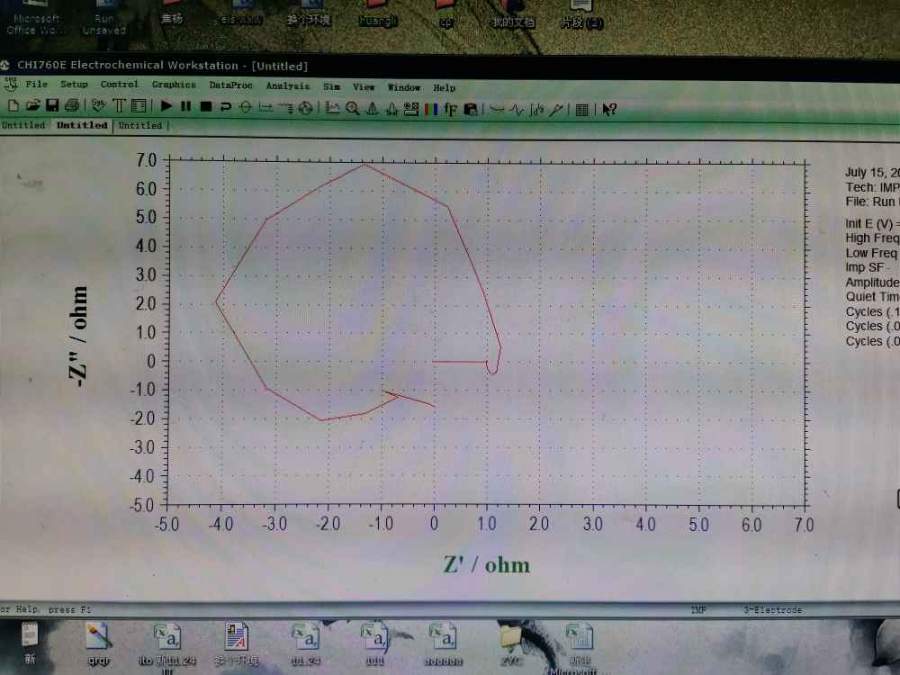
Task: Stop the experiment with square button
Action: pyautogui.click(x=205, y=106)
